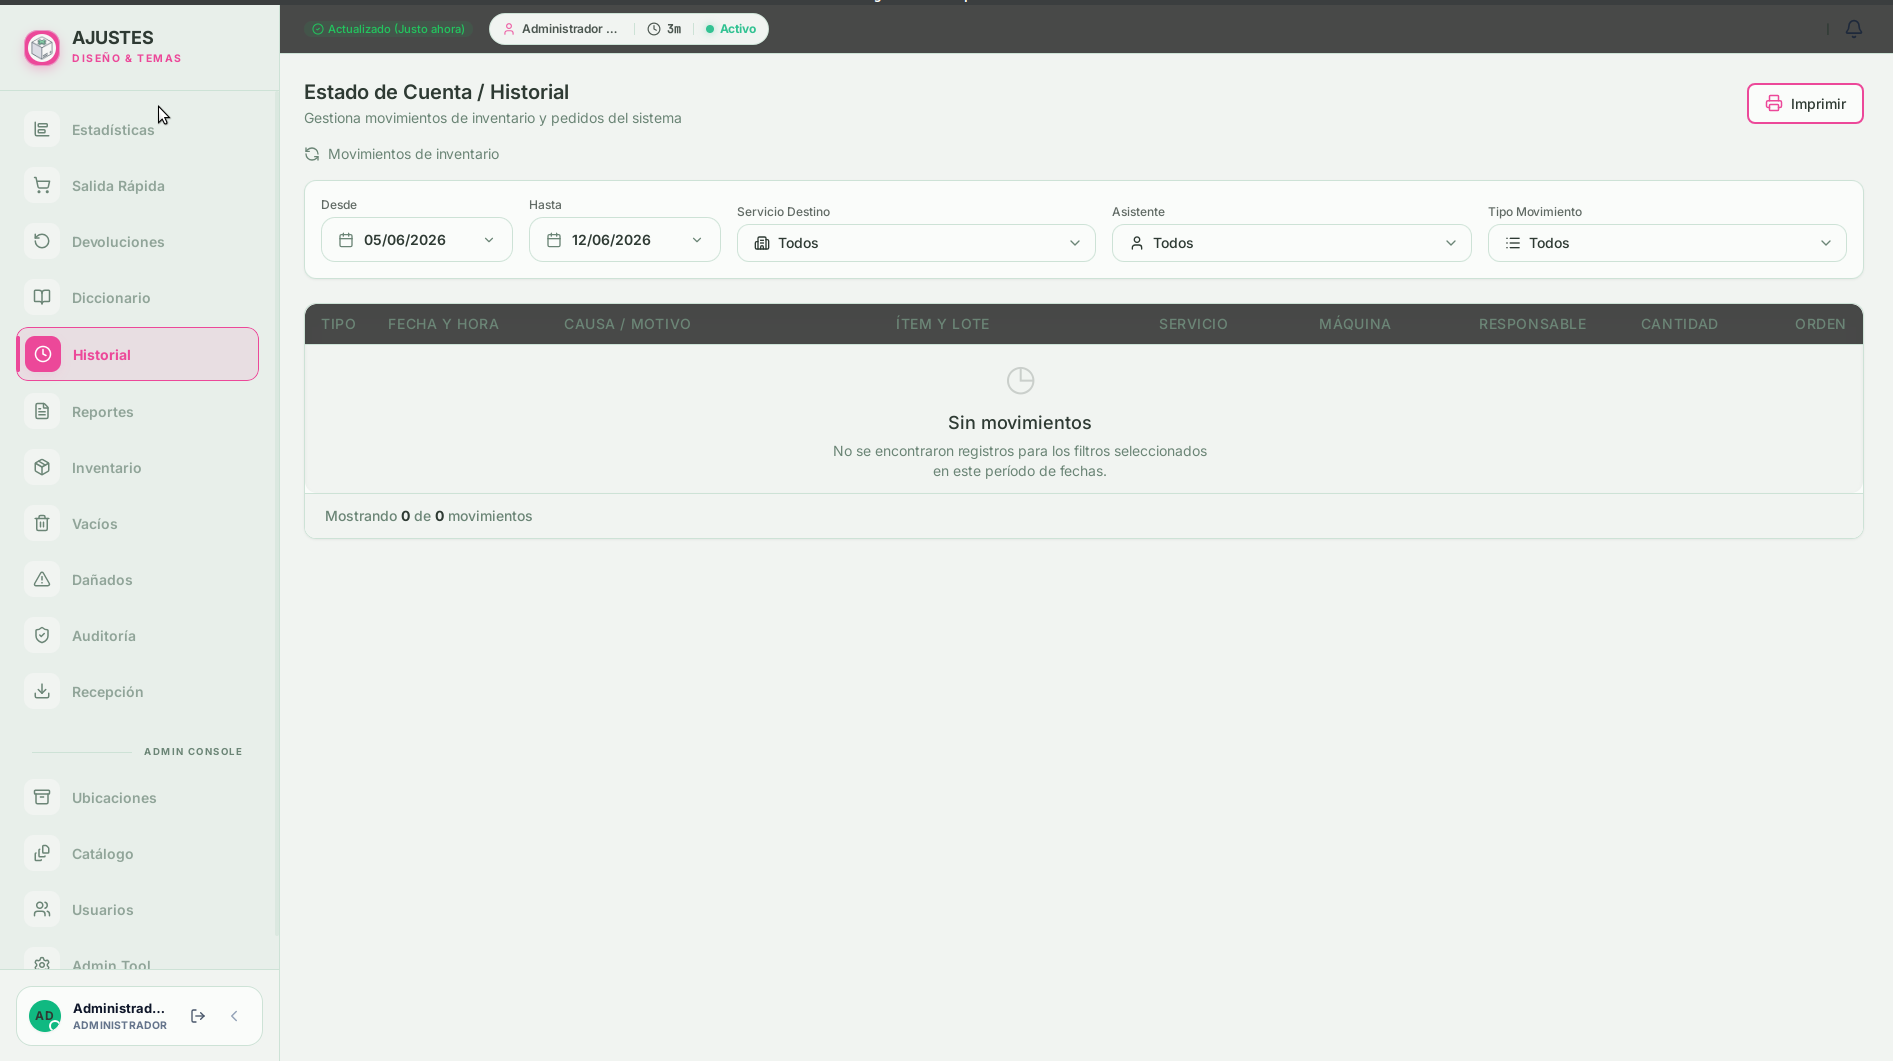Image resolution: width=1893 pixels, height=1061 pixels.
Task: Expand the Asistente filter dropdown
Action: [1291, 243]
